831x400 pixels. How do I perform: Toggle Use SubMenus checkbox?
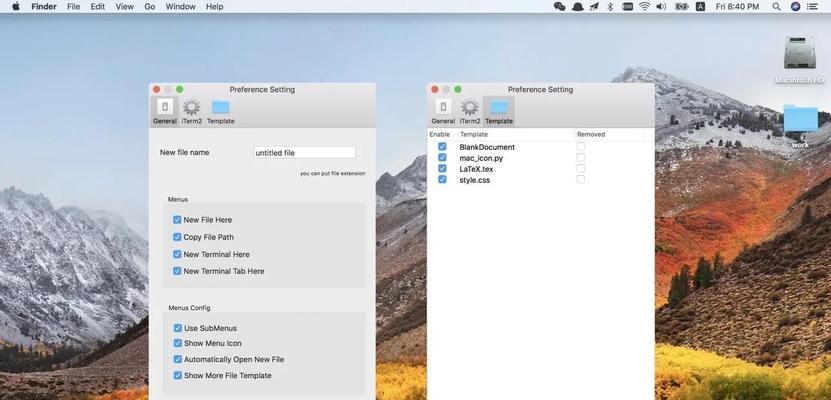[x=178, y=328]
